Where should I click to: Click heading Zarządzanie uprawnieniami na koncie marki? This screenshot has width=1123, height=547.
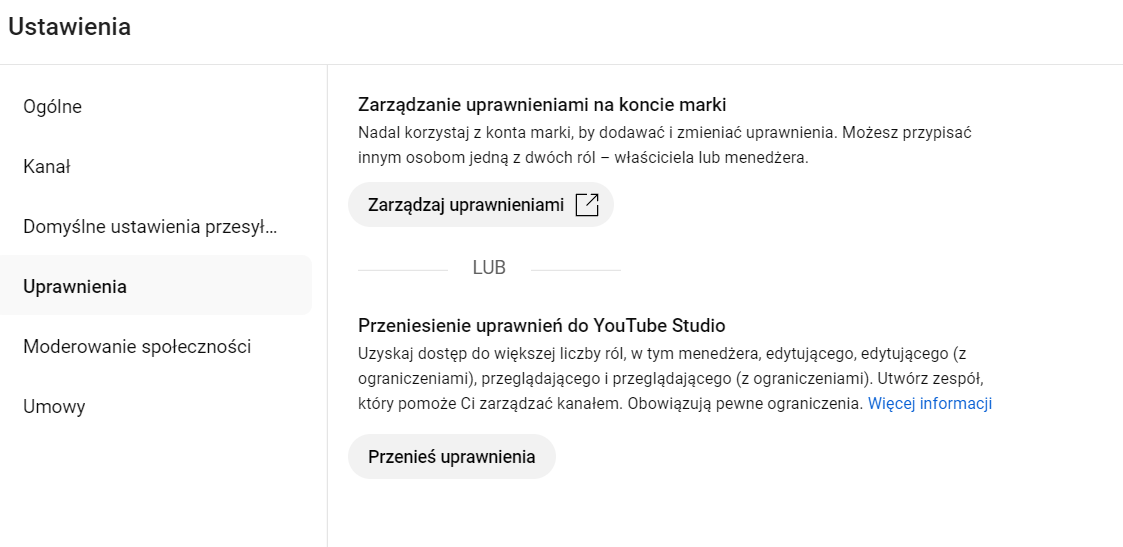tap(542, 105)
